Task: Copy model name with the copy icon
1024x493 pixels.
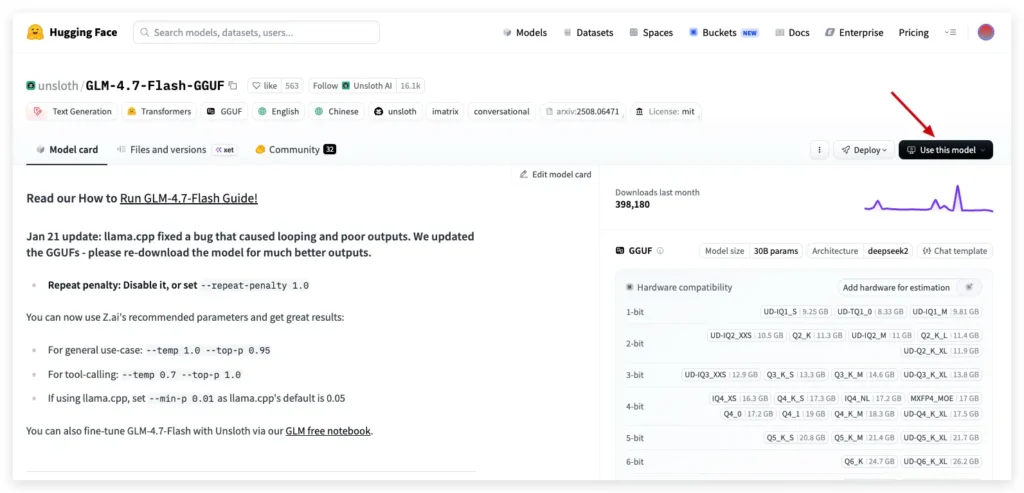Action: (233, 86)
